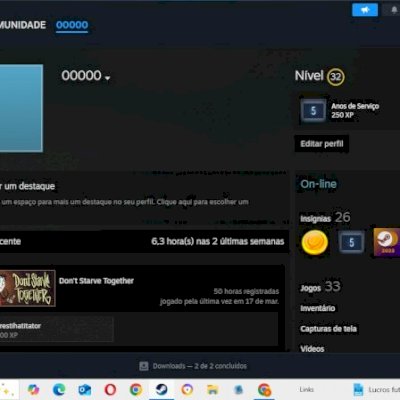400x400 pixels.
Task: Open Copilot from the taskbar
Action: point(33,389)
